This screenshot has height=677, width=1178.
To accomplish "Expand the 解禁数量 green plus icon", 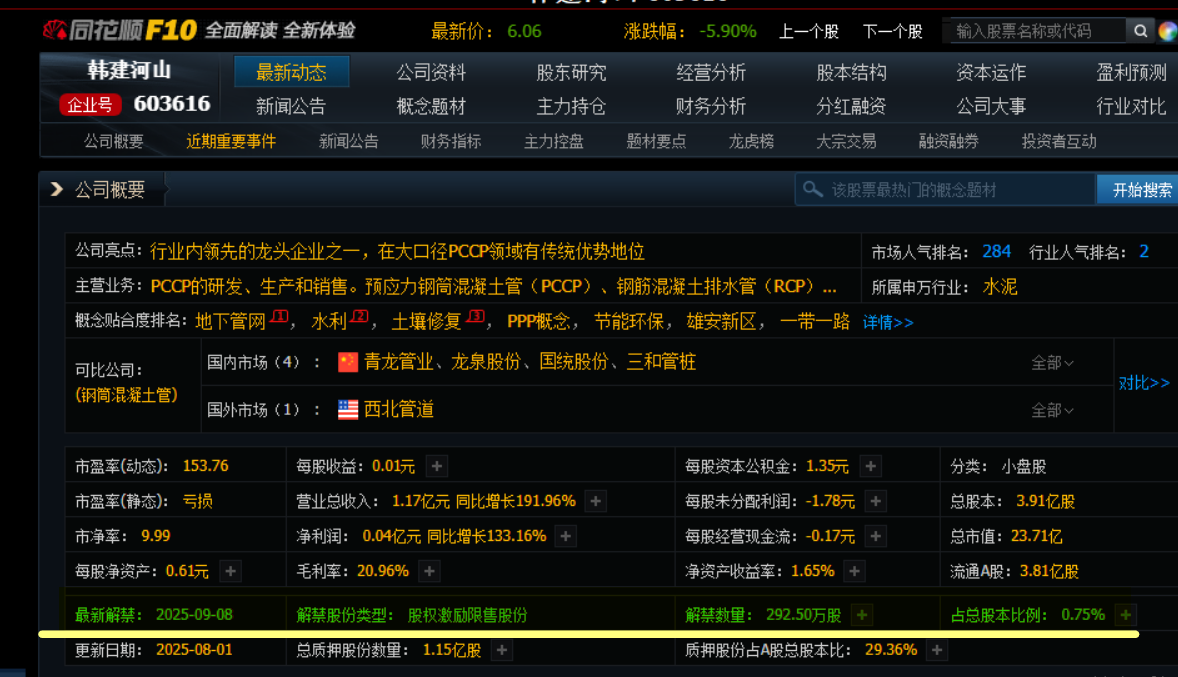I will point(862,615).
